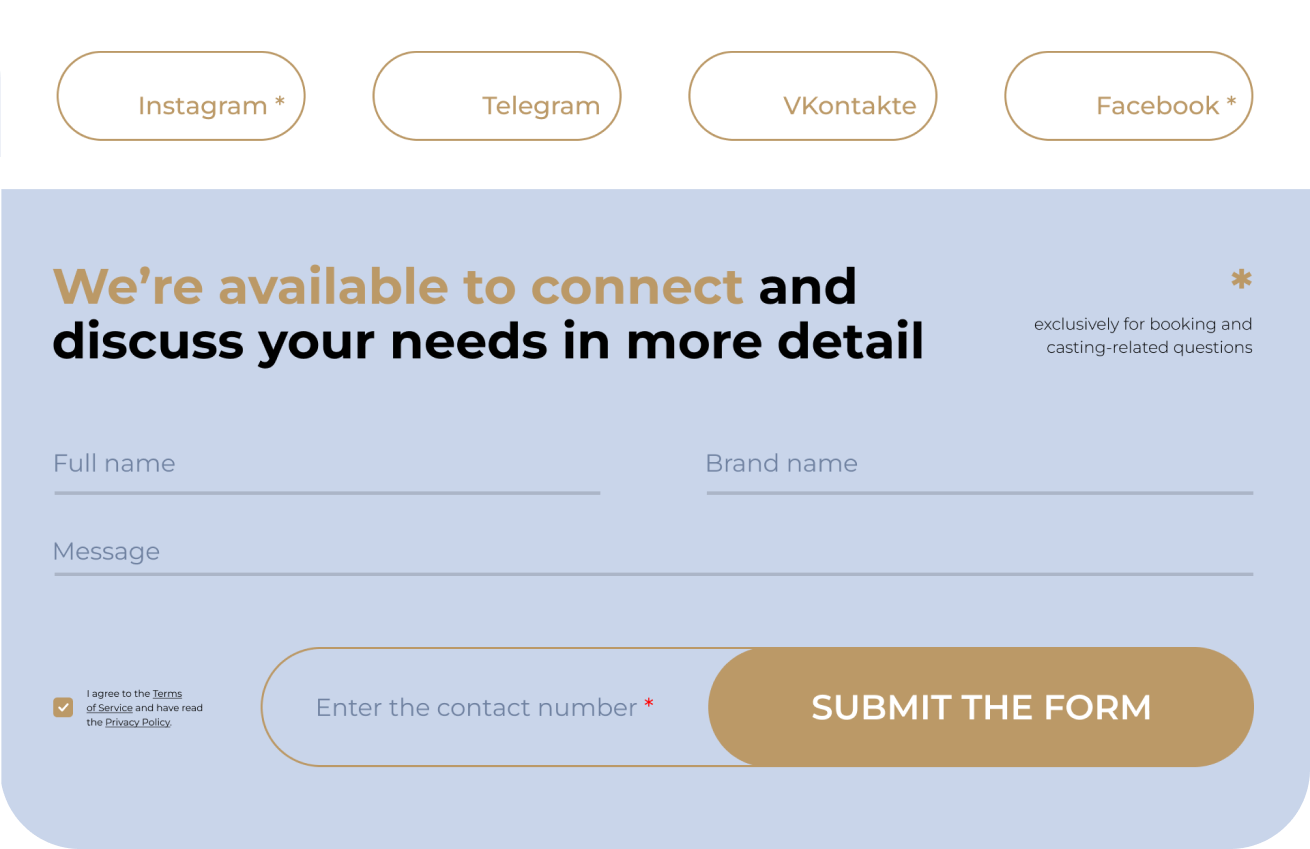Focus the Brand name field
This screenshot has width=1310, height=849.
pos(979,465)
